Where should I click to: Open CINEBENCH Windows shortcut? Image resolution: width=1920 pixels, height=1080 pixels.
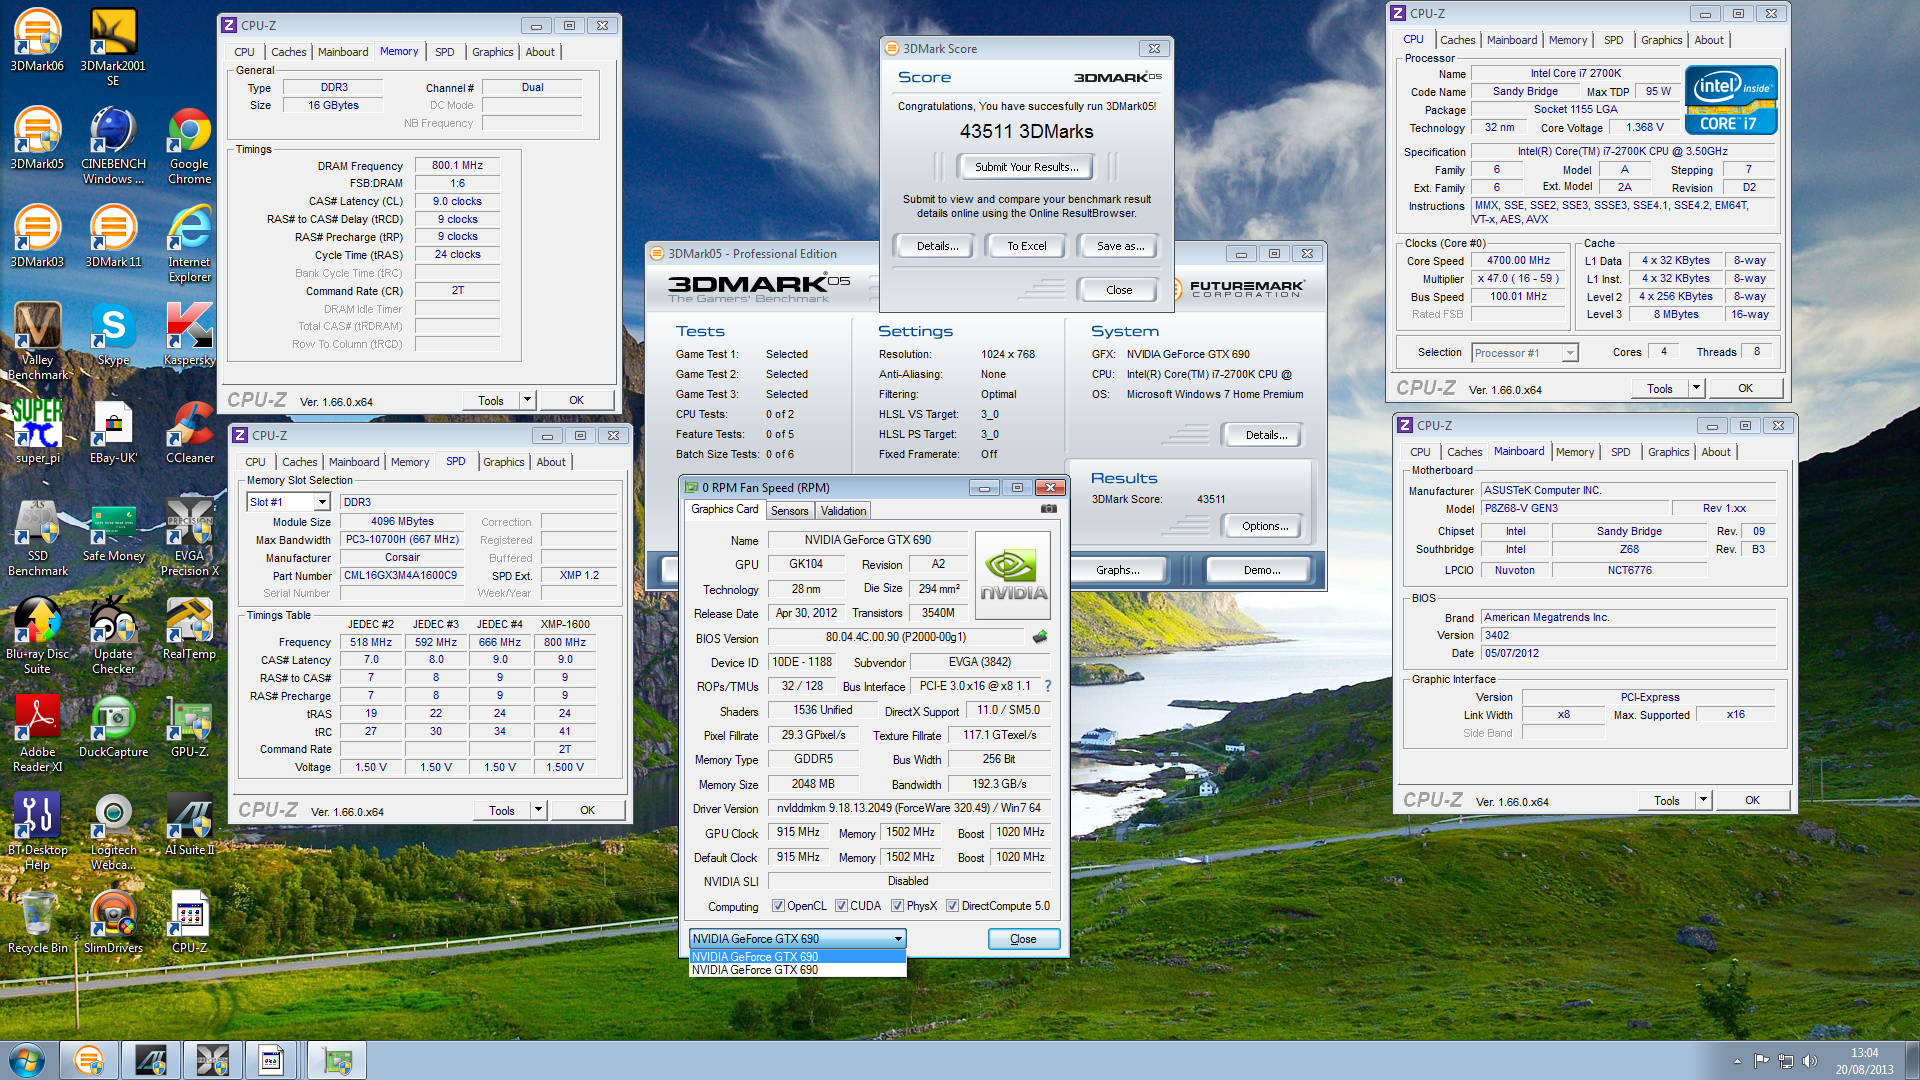[x=113, y=145]
